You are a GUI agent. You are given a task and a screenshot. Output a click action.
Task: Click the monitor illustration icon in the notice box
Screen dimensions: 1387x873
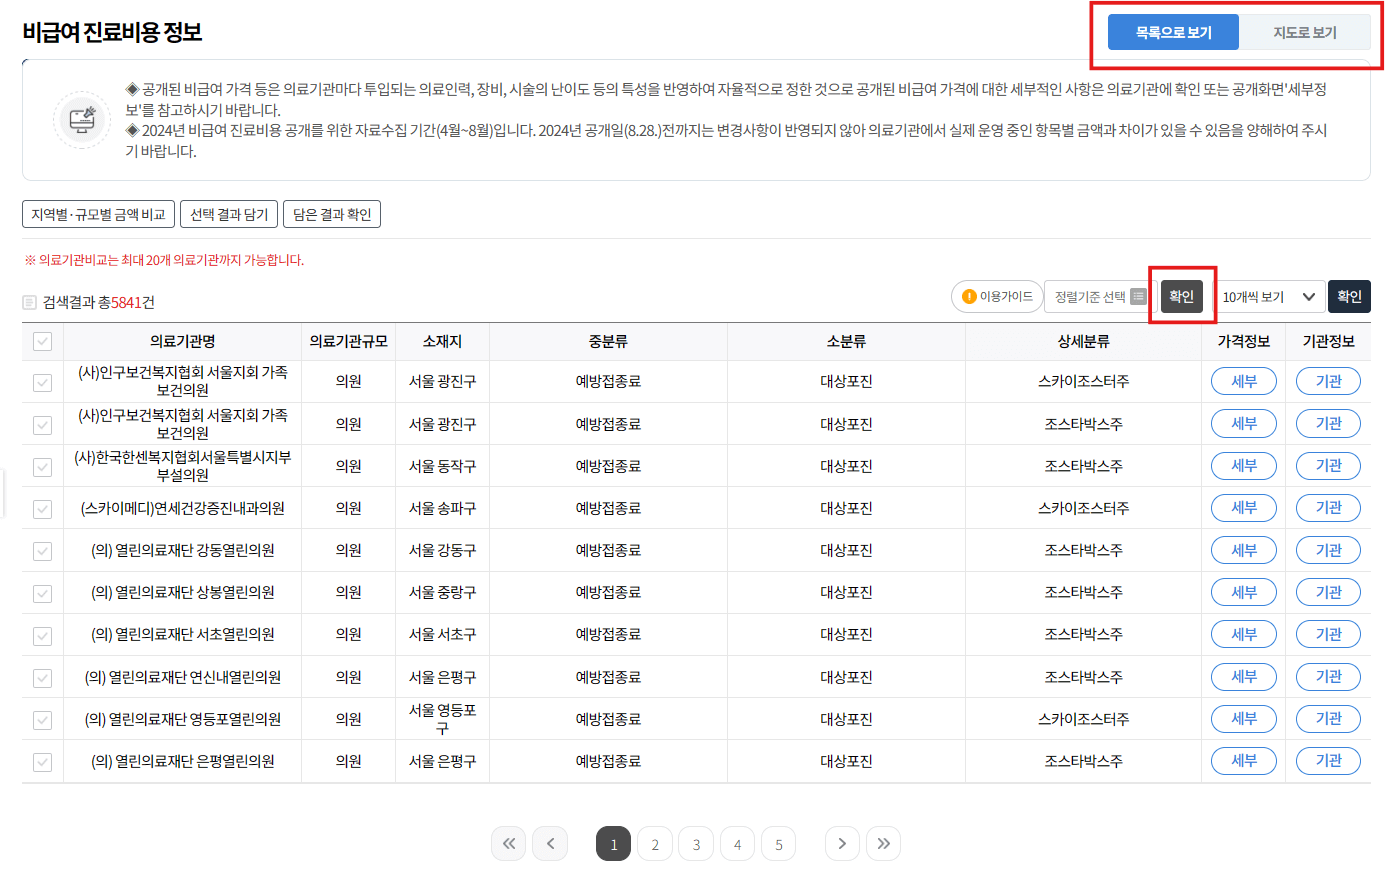[x=81, y=119]
